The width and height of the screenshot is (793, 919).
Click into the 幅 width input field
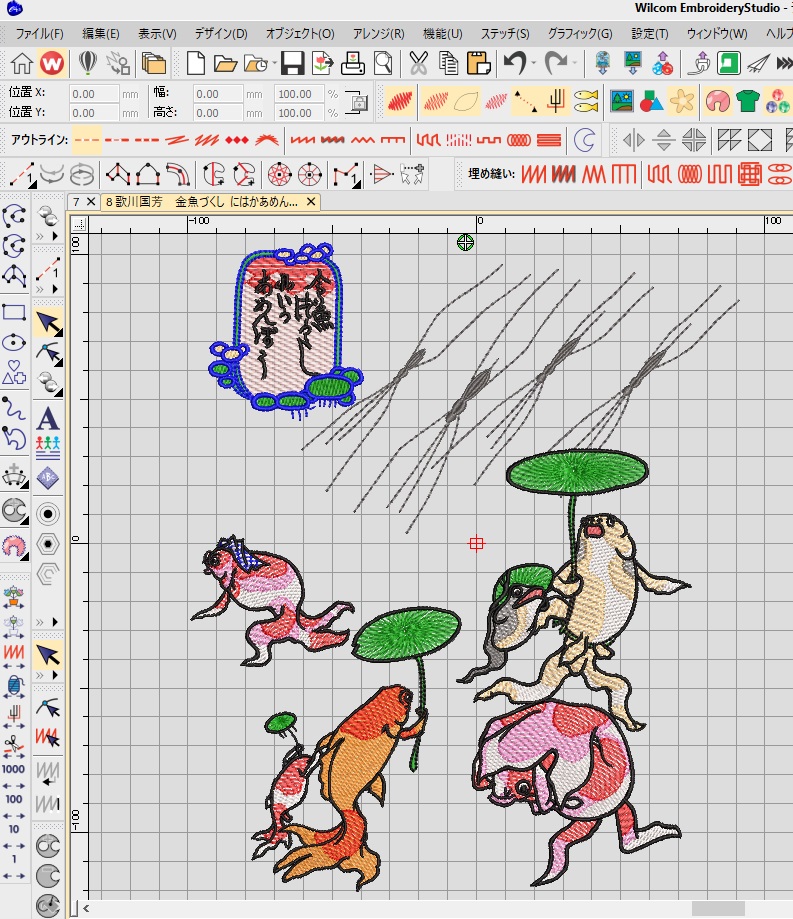pyautogui.click(x=219, y=94)
